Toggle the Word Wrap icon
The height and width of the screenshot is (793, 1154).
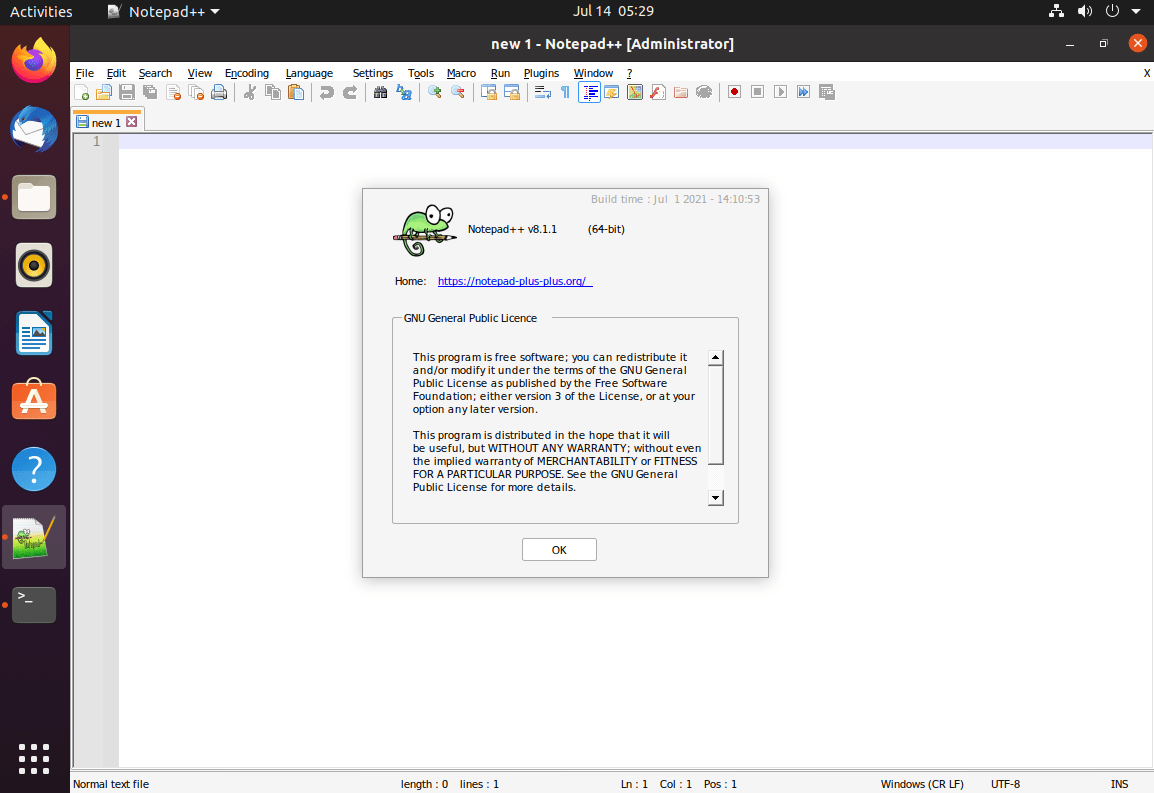click(542, 92)
